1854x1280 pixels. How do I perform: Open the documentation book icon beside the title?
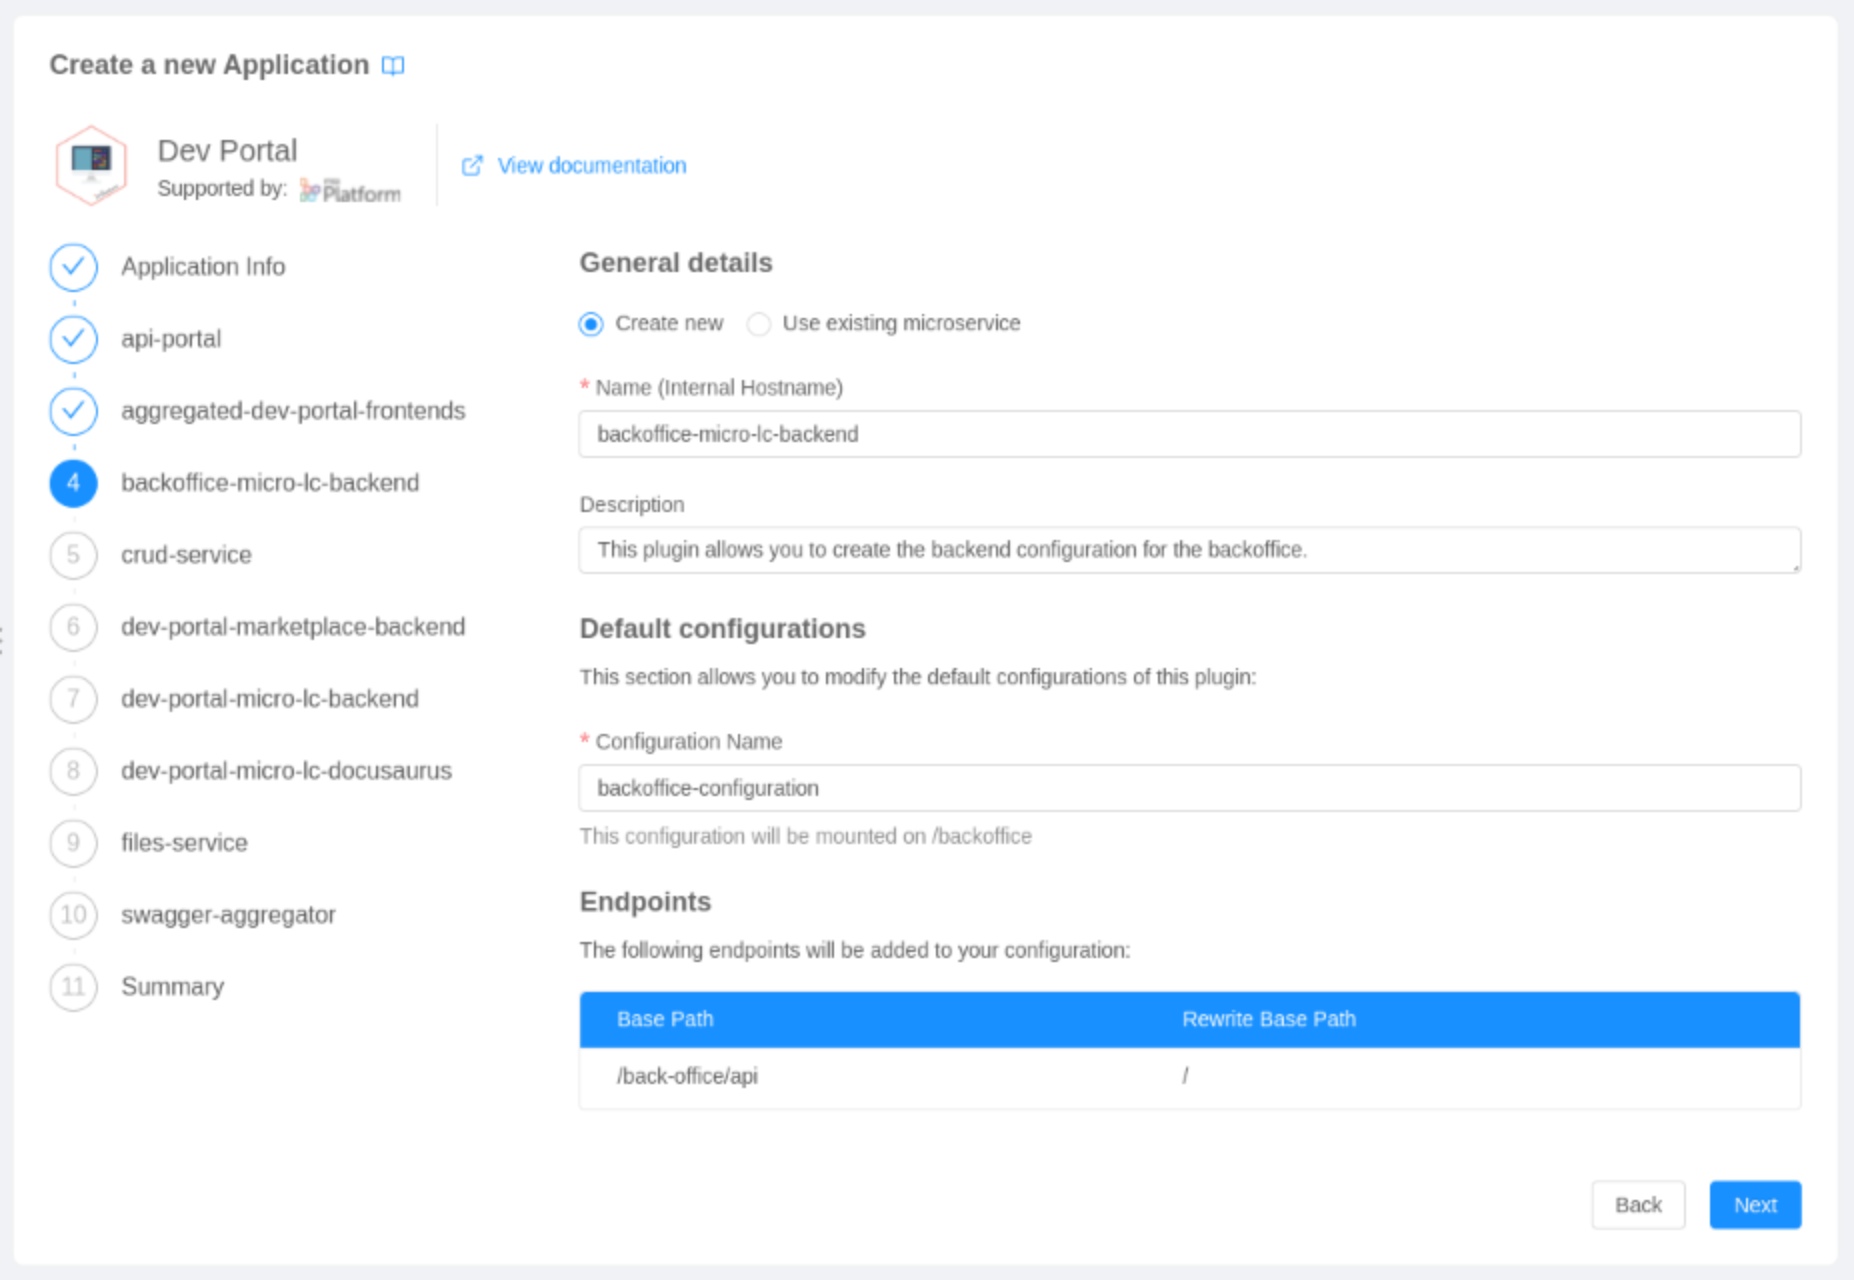click(x=393, y=64)
